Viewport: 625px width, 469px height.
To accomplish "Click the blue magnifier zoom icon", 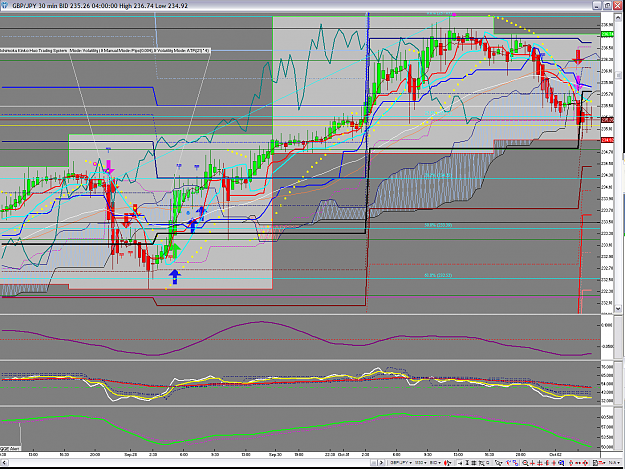I will [x=561, y=463].
